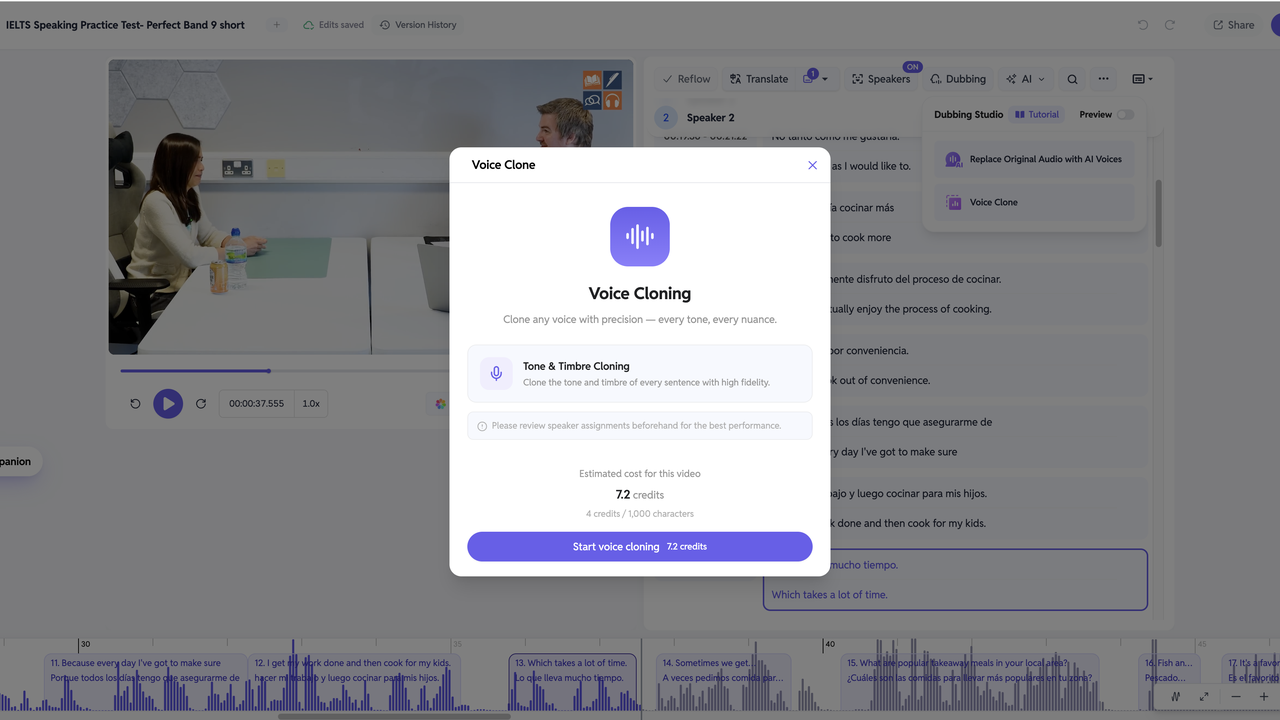Click the timeline horizontal scrollbar
The image size is (1280, 720).
pyautogui.click(x=394, y=716)
